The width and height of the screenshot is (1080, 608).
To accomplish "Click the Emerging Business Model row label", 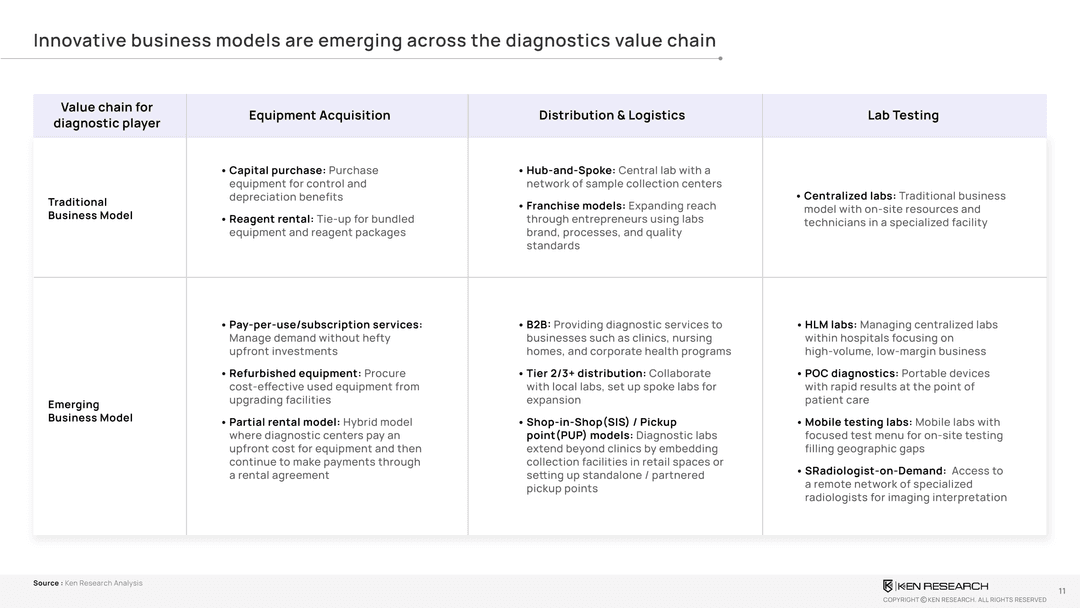I will click(90, 411).
